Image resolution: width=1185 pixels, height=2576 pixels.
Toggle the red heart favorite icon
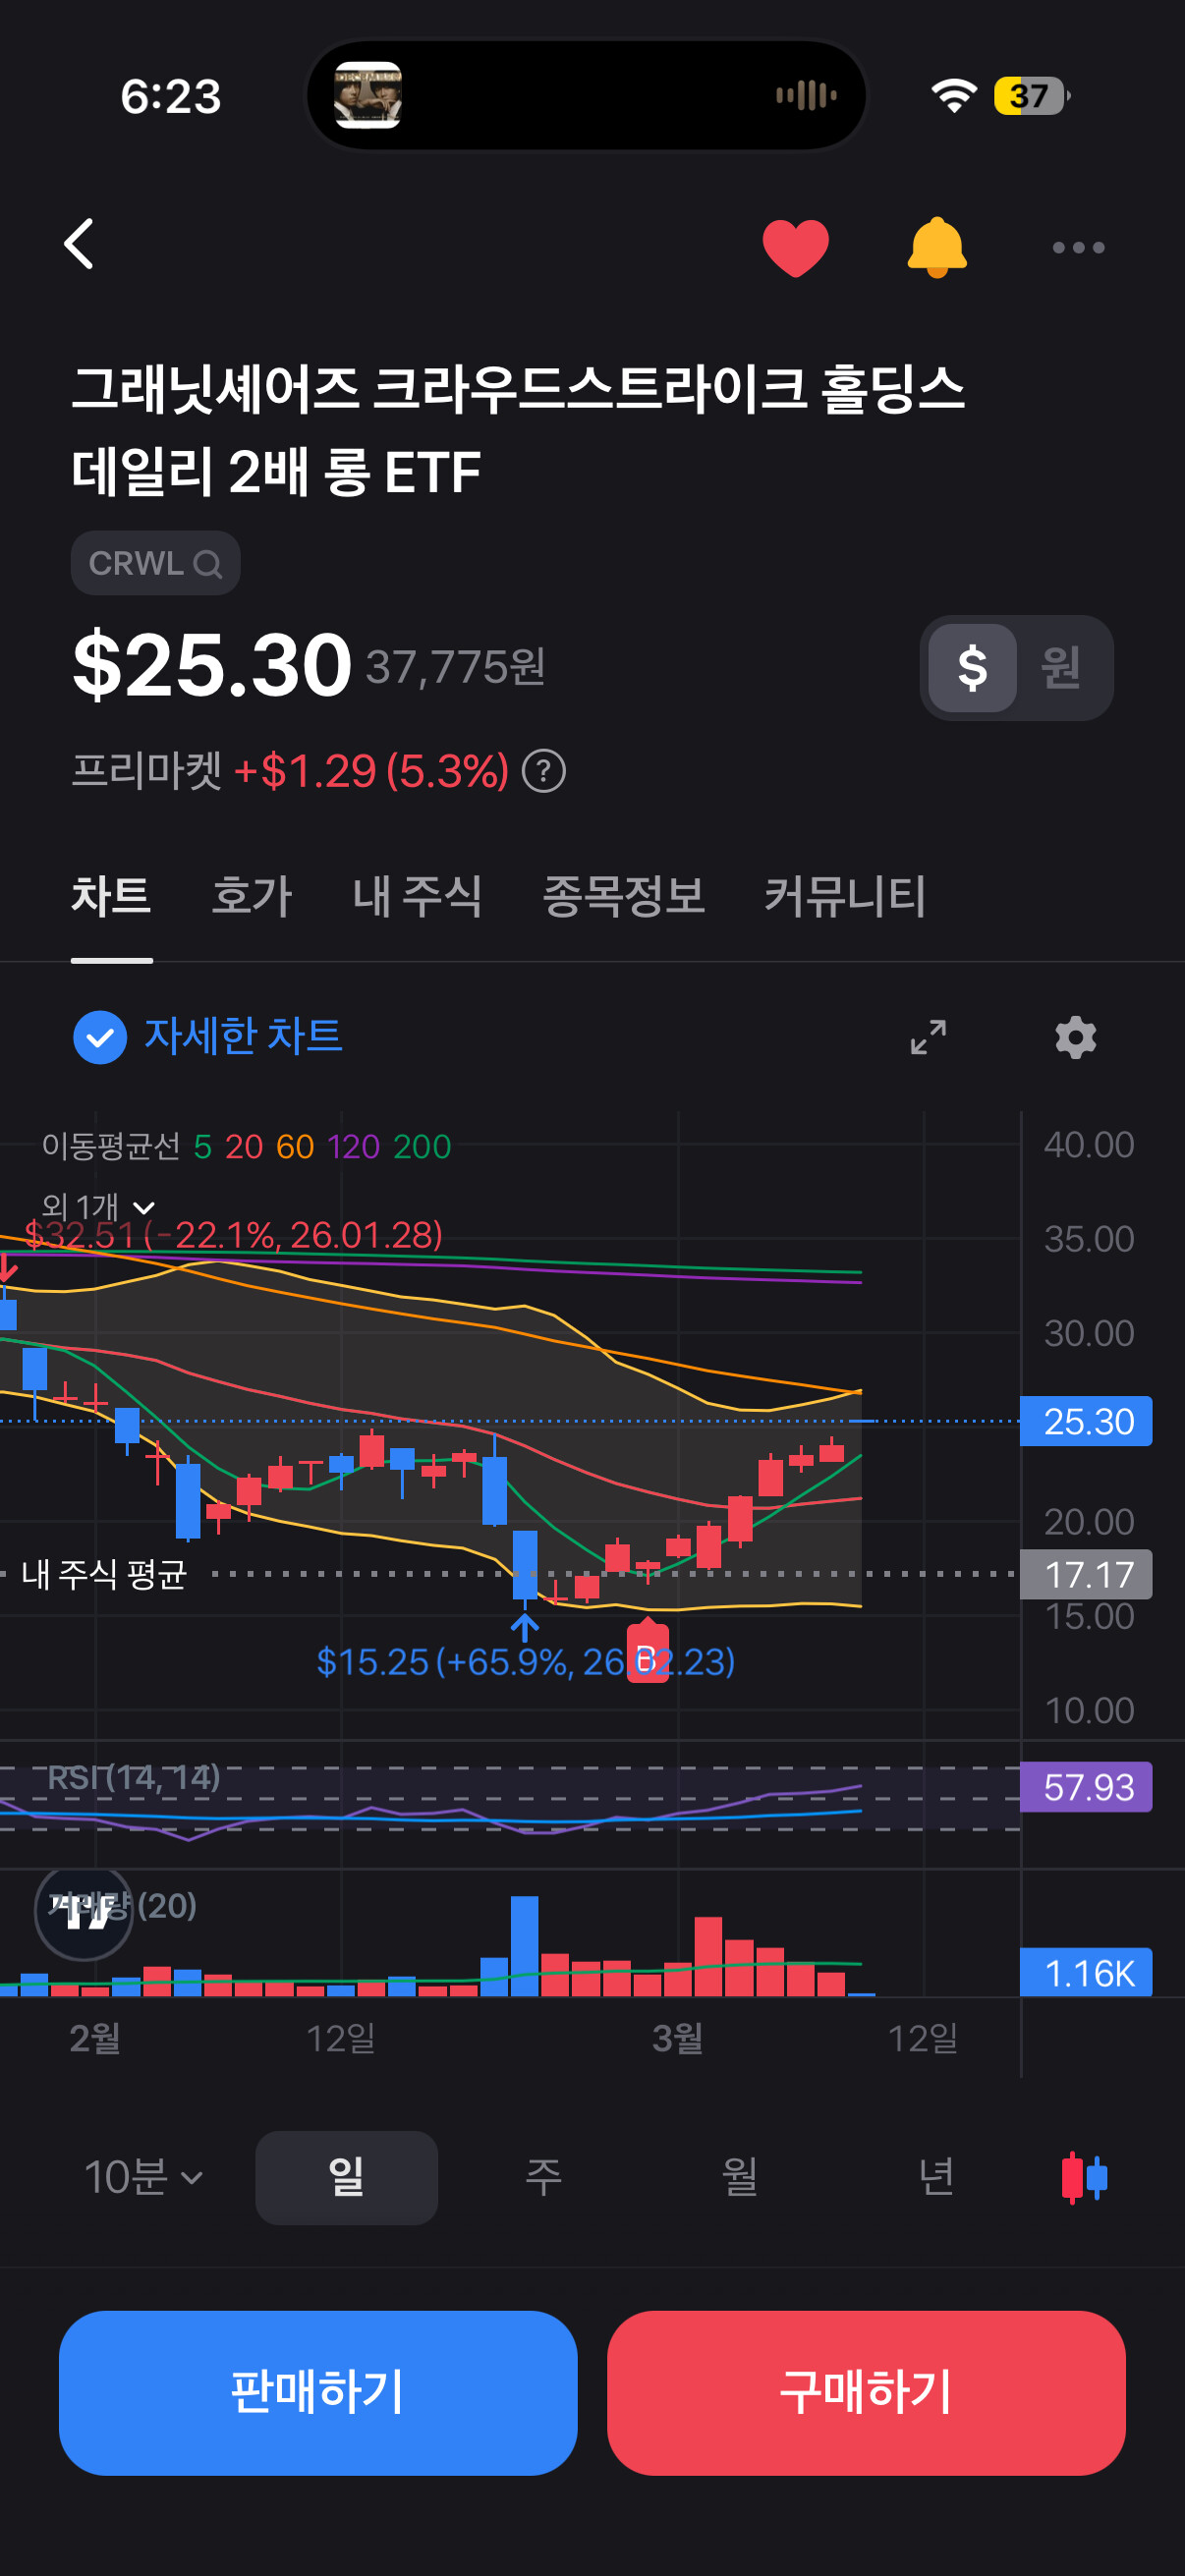(x=795, y=247)
